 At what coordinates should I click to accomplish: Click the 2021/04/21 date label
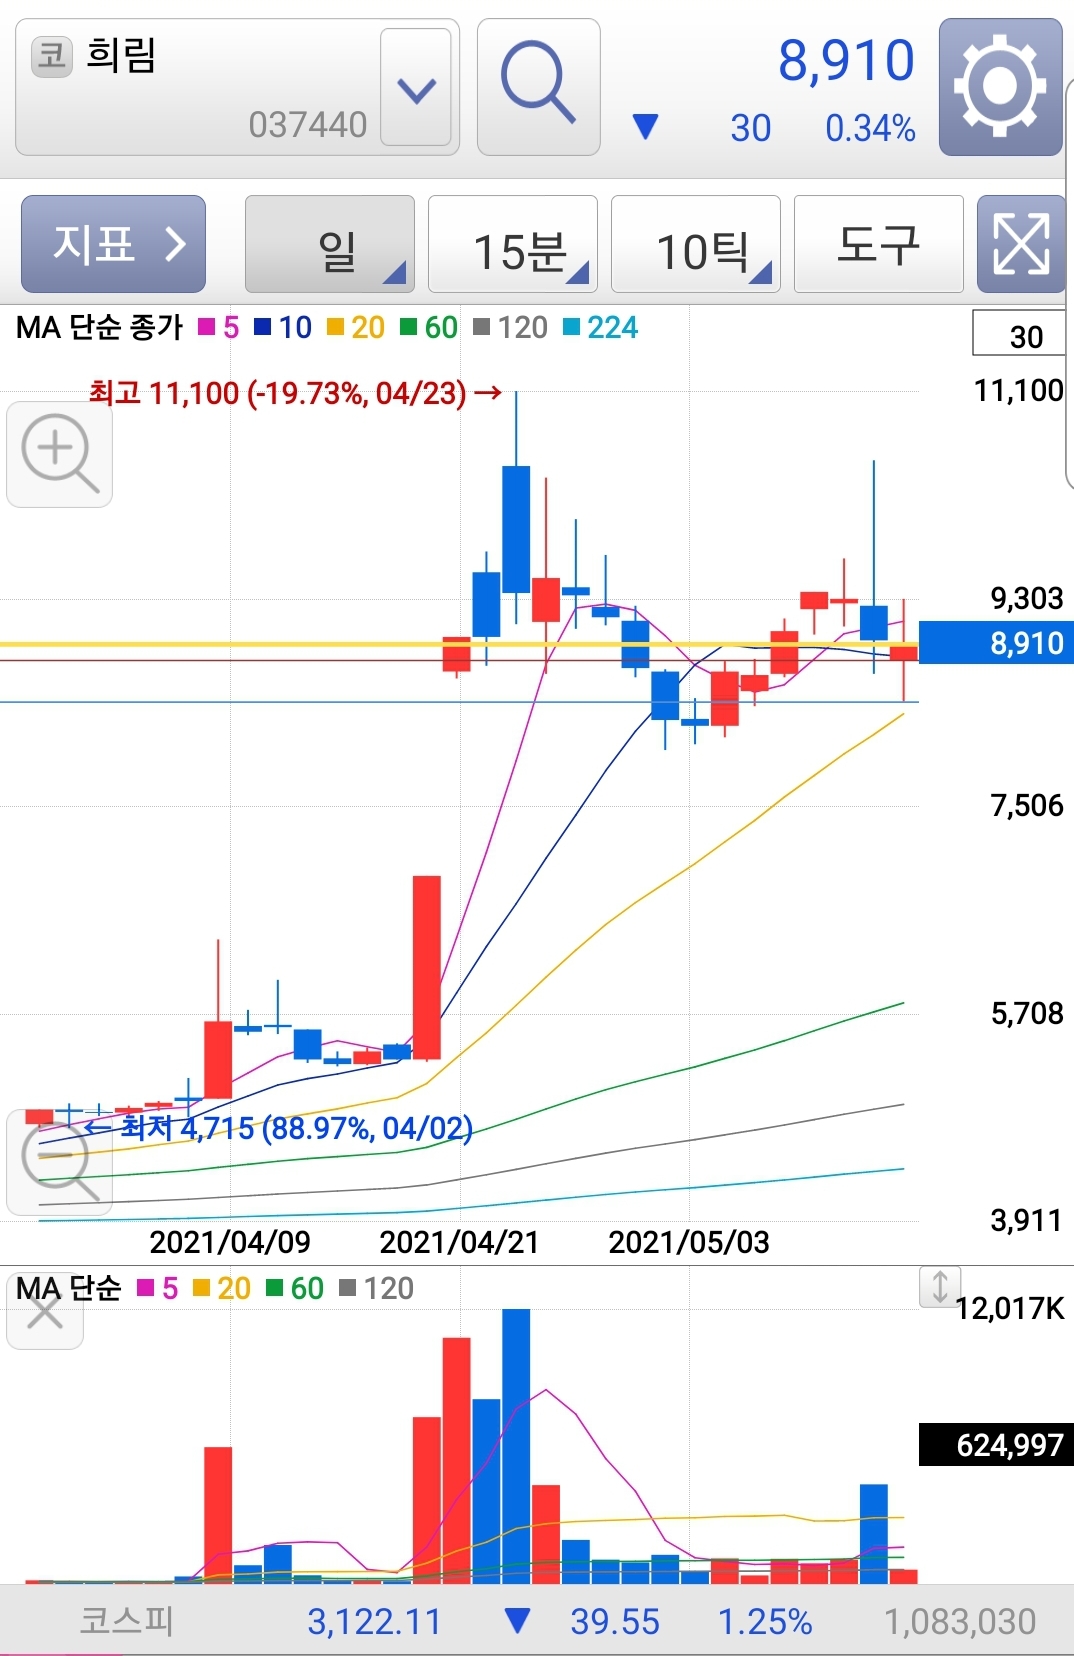point(459,1242)
